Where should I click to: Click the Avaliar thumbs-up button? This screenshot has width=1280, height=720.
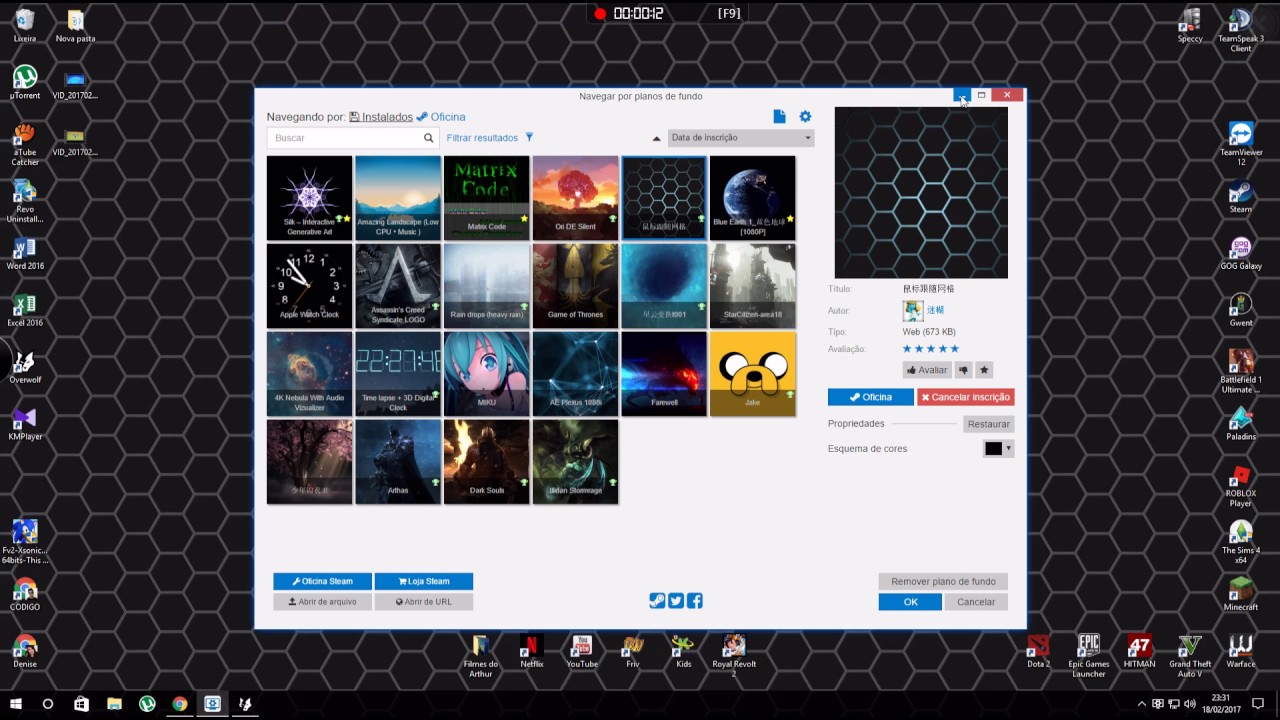pos(927,370)
